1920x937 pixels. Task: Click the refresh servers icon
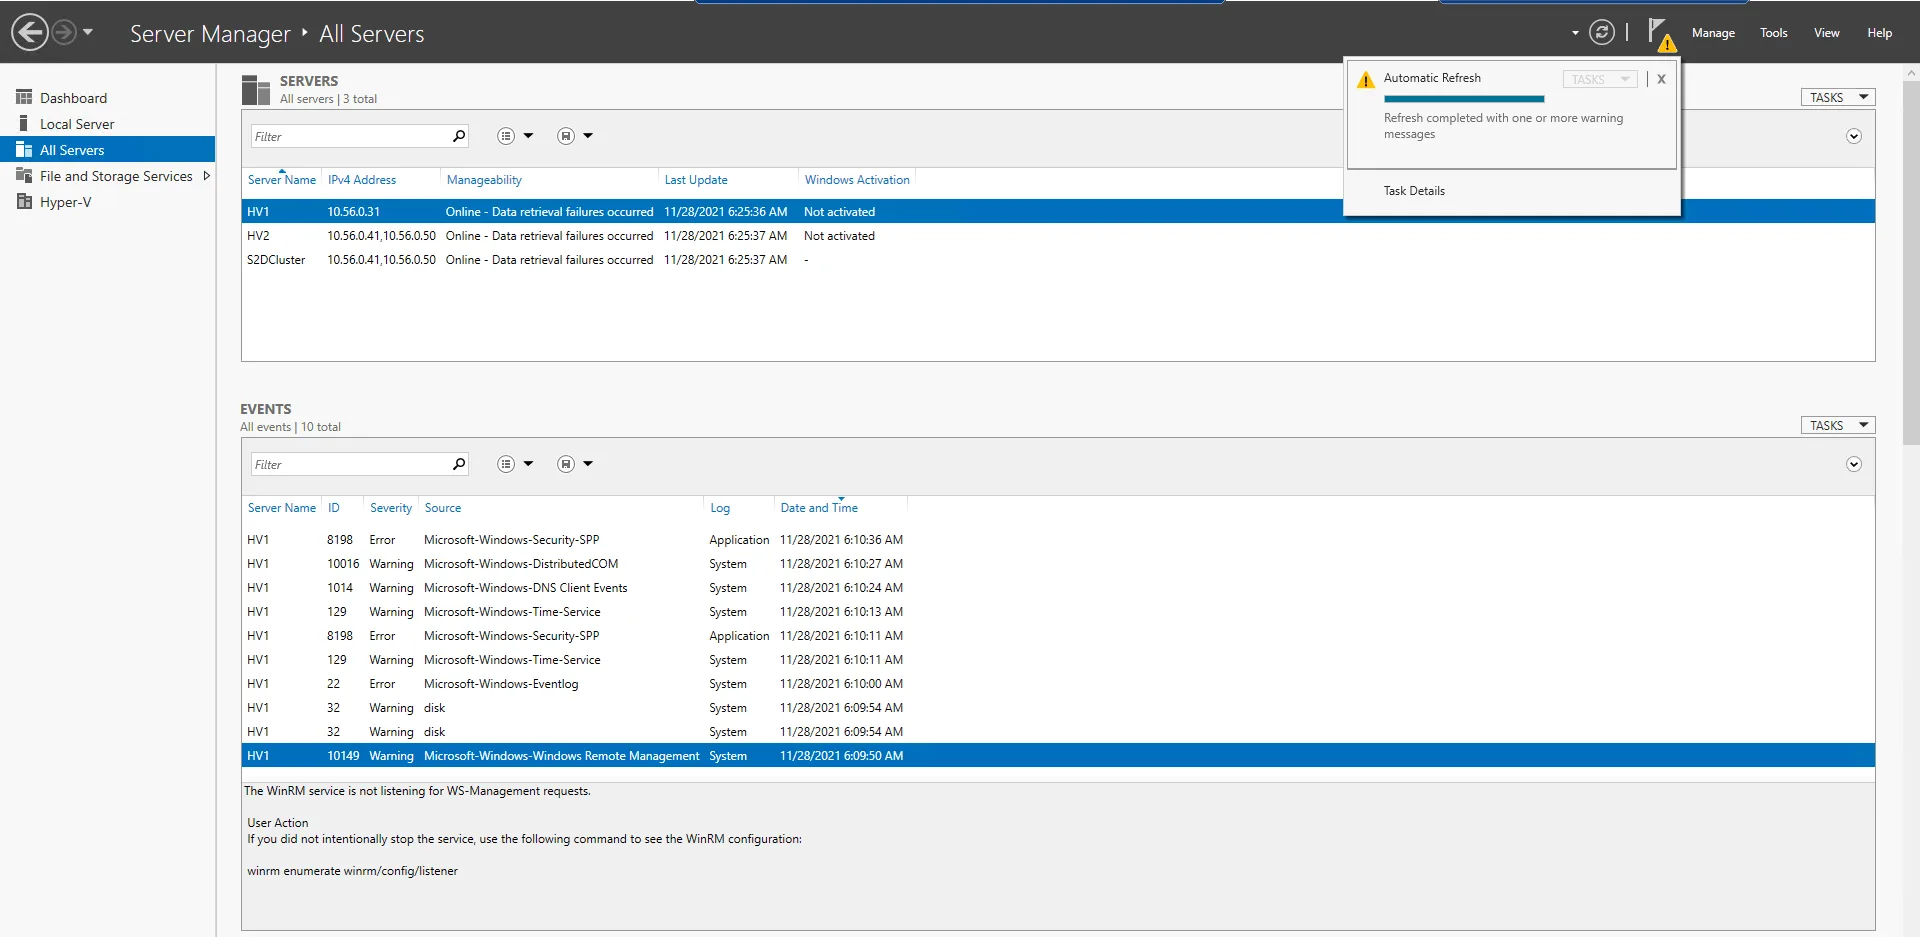pyautogui.click(x=1601, y=32)
